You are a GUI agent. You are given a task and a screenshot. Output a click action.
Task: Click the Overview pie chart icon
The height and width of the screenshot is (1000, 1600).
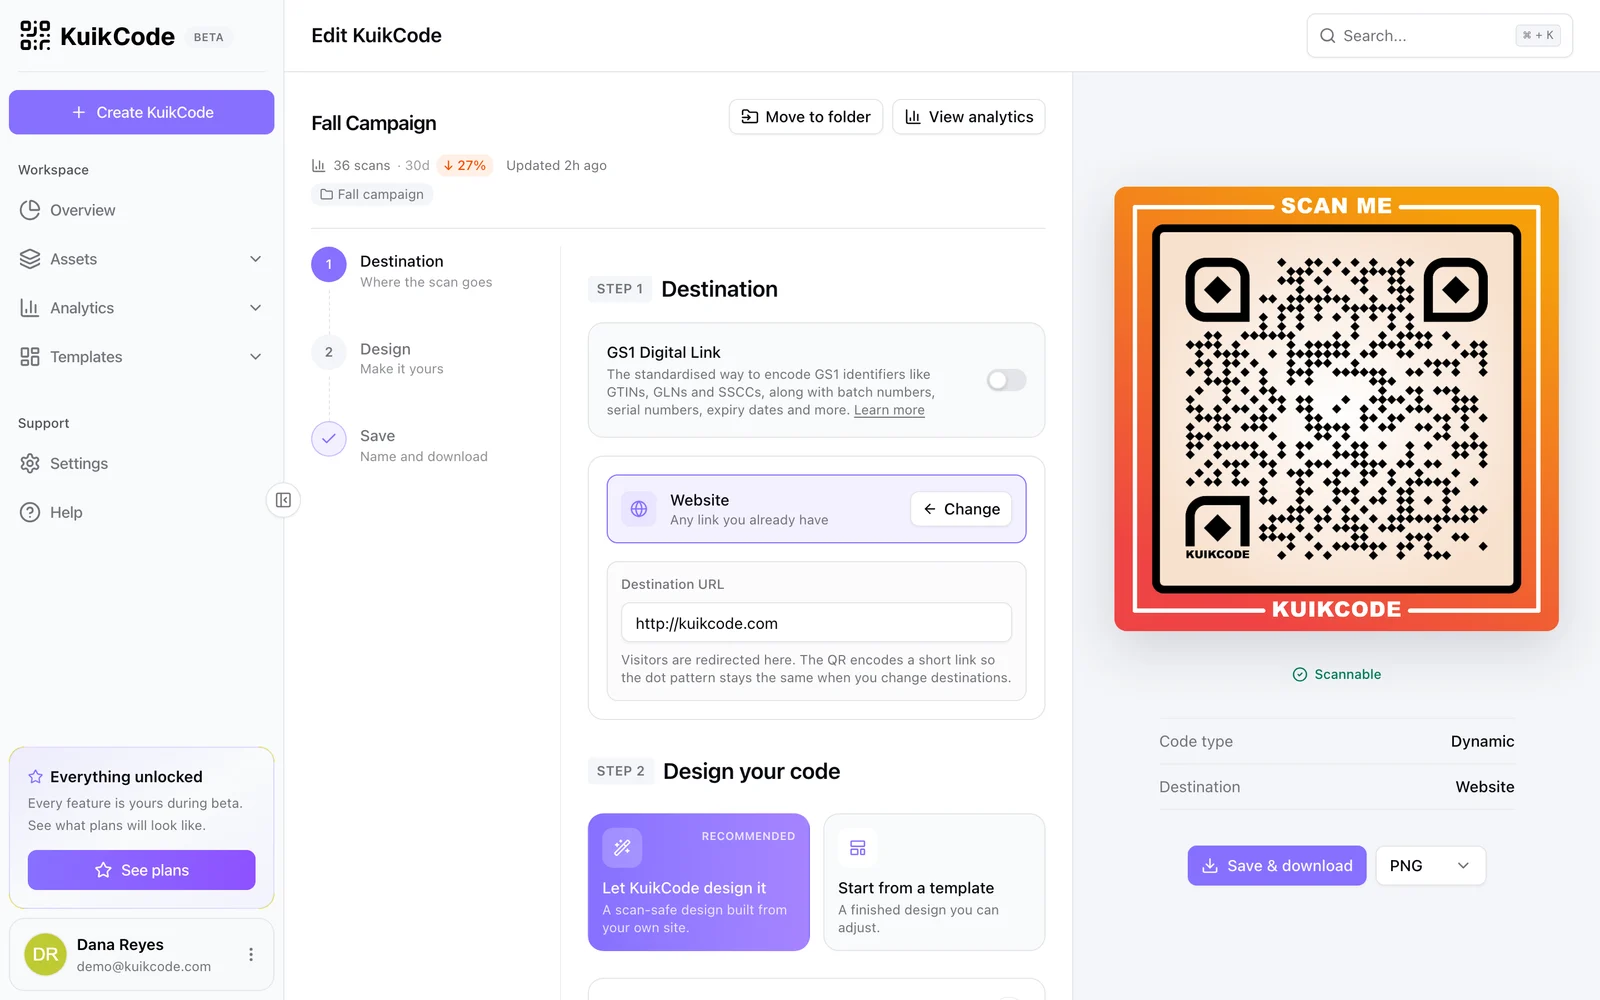[x=30, y=210]
